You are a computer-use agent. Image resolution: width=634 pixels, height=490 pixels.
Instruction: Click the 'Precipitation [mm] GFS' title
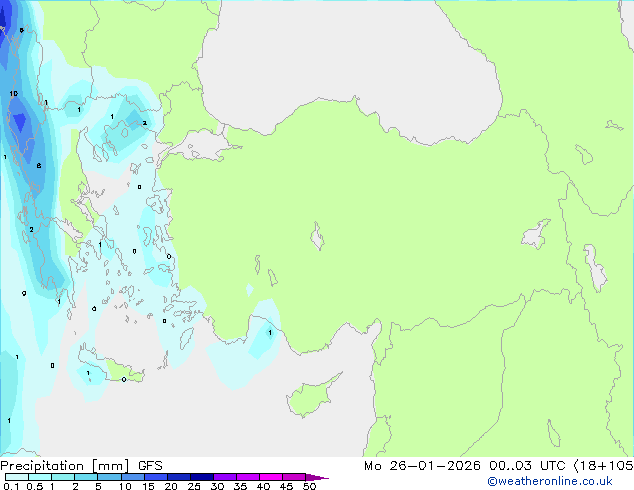81,466
